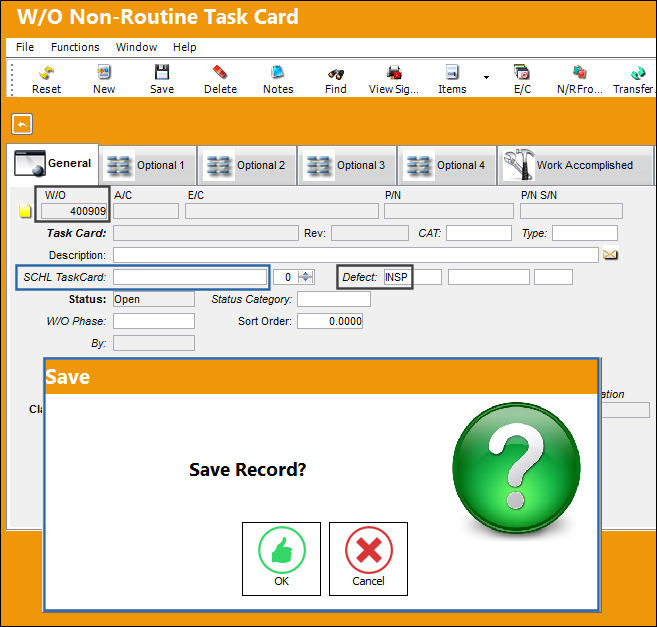657x627 pixels.
Task: Click the P/N S/N field
Action: (571, 211)
